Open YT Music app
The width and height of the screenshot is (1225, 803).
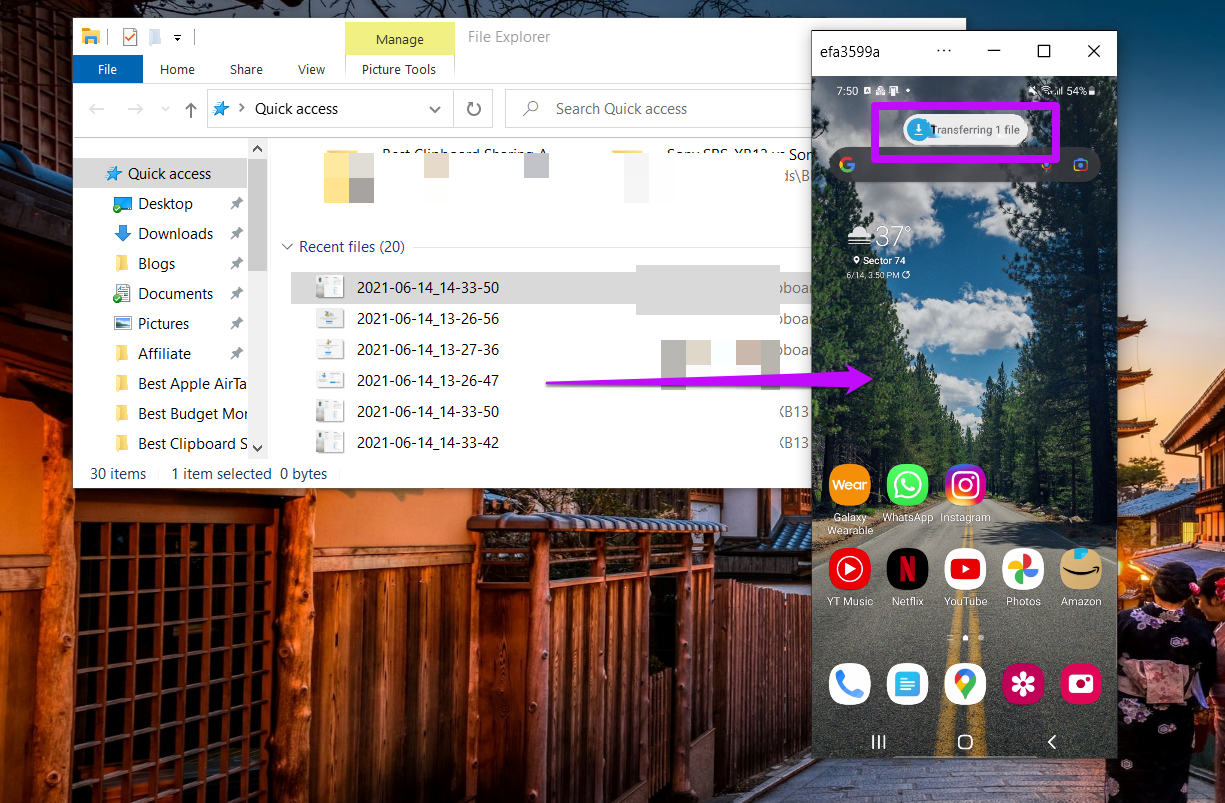point(849,570)
